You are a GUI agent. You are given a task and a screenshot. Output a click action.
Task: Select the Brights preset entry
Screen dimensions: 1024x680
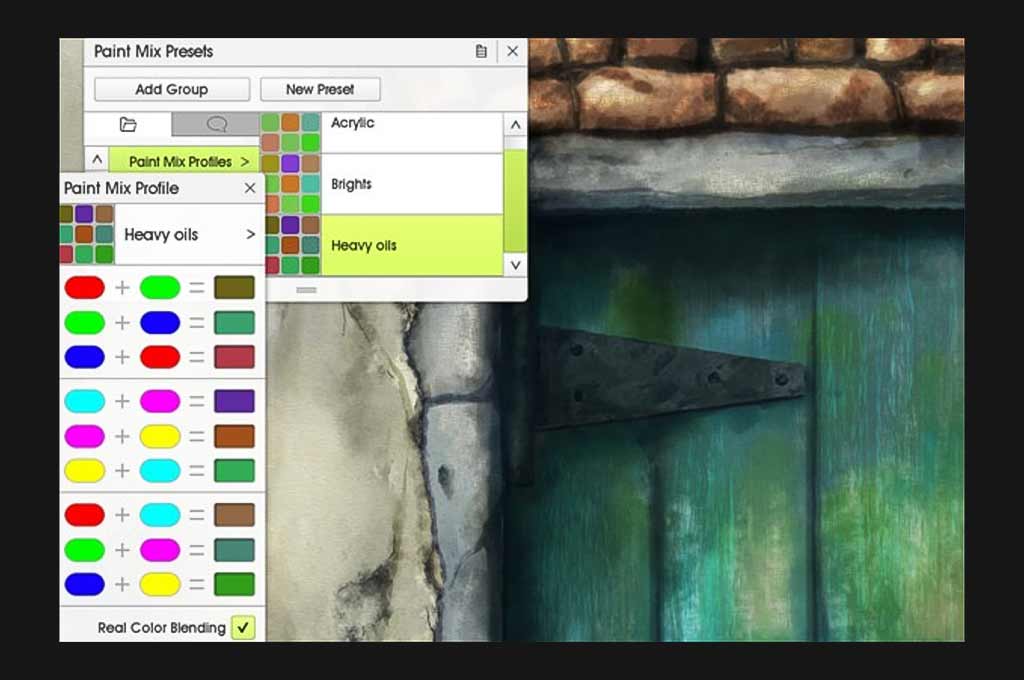tap(400, 184)
